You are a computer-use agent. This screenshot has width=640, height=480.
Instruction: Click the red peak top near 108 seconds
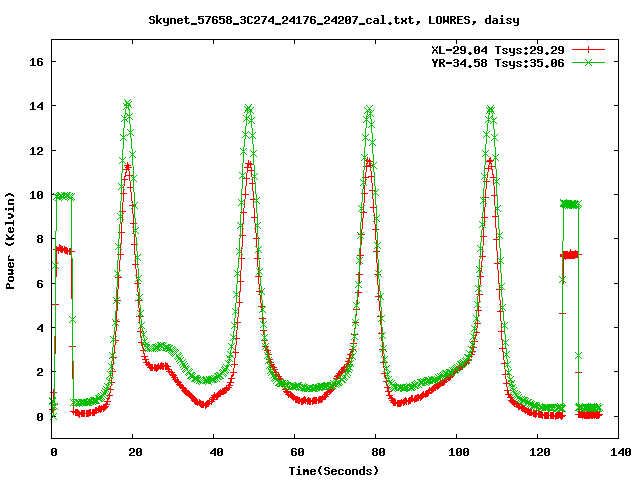[x=490, y=163]
